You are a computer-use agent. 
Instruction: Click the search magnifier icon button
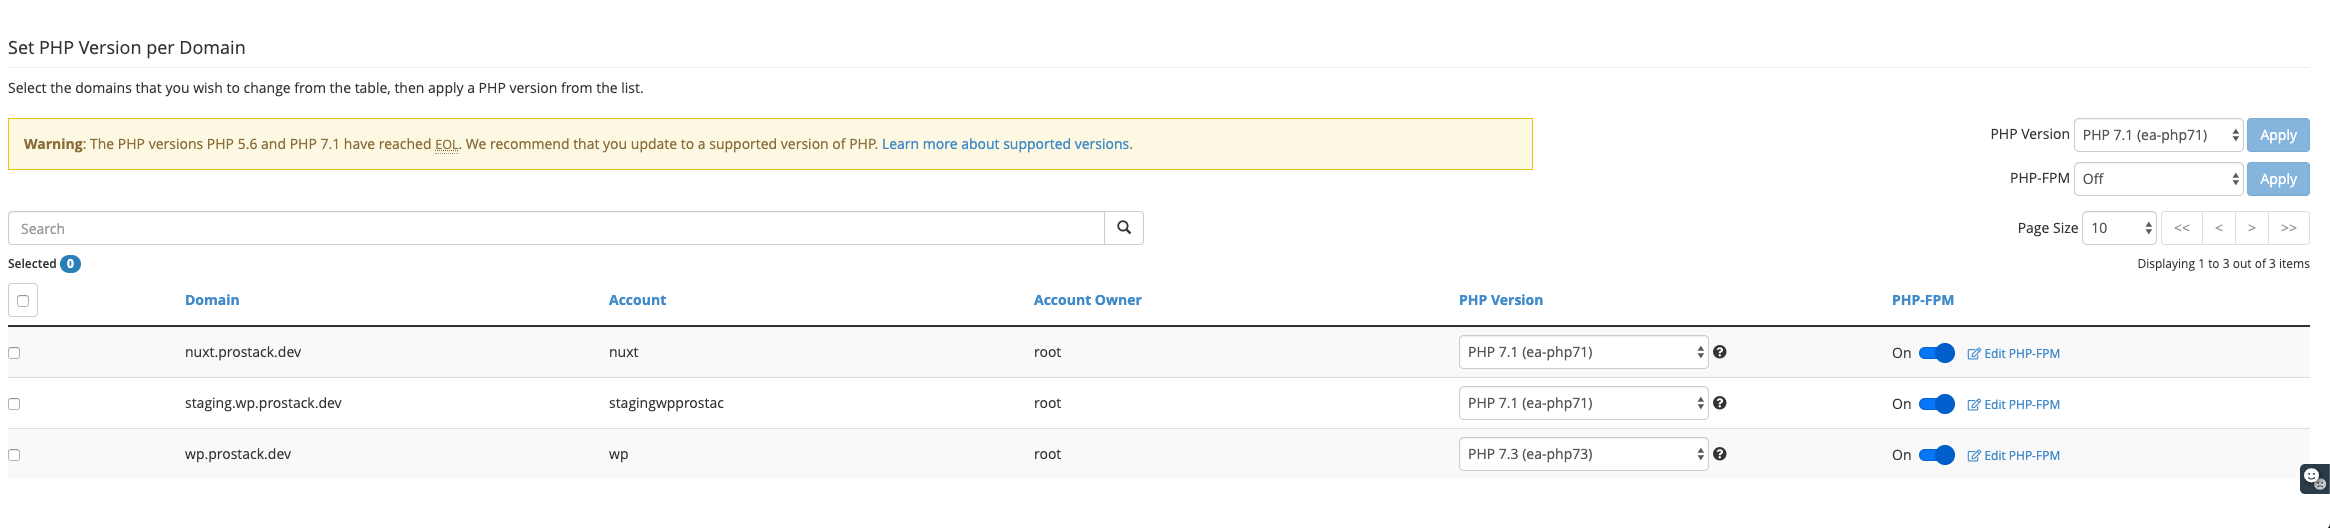(x=1124, y=228)
